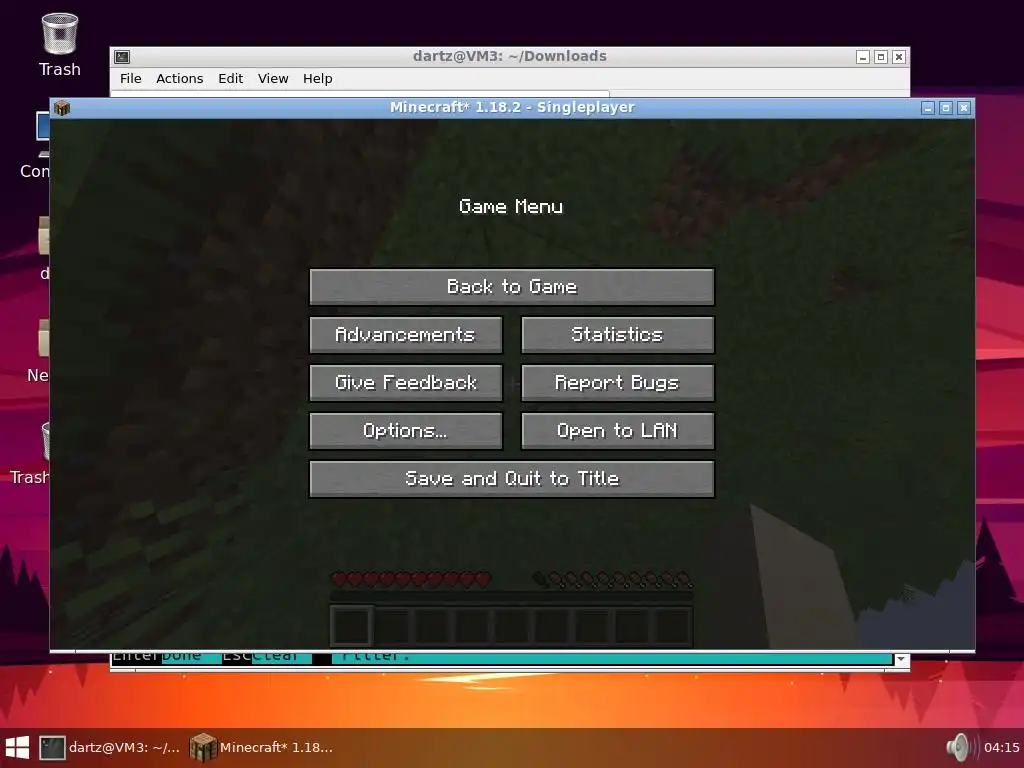This screenshot has width=1024, height=768.
Task: Open Actions menu in terminal window
Action: click(180, 78)
